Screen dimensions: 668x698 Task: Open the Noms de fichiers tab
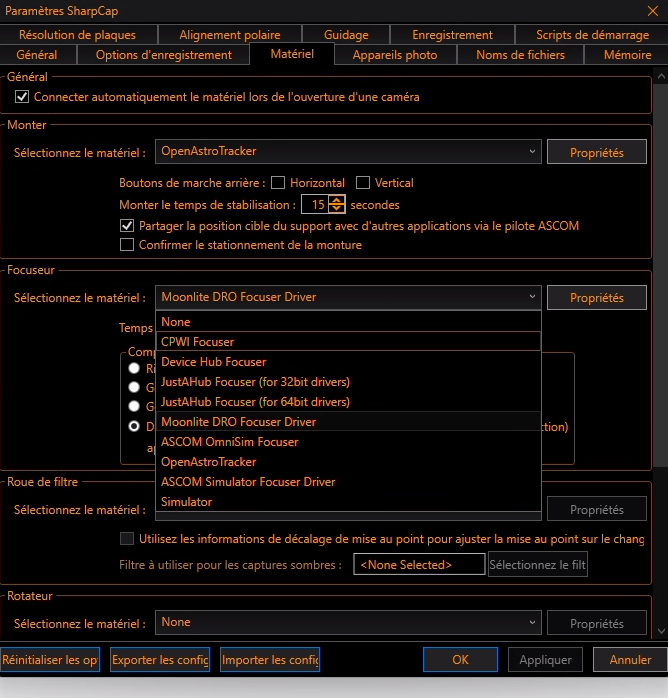pyautogui.click(x=520, y=55)
